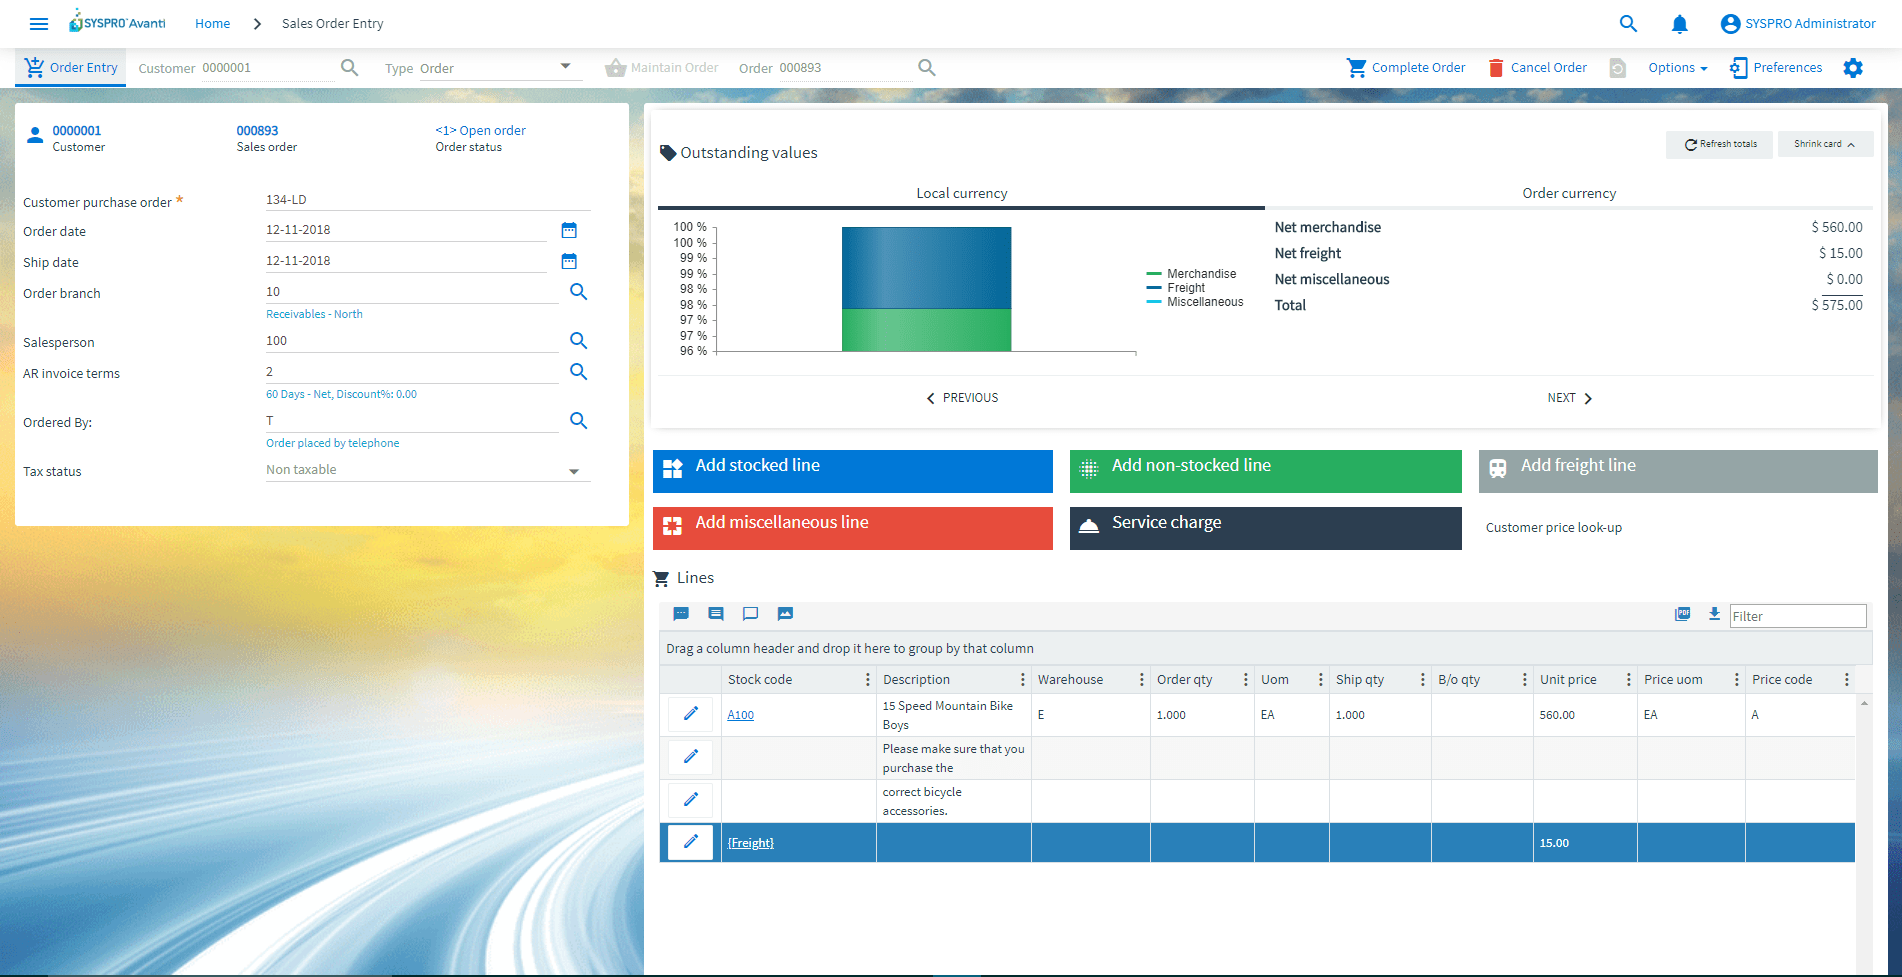This screenshot has width=1902, height=977.
Task: Click Add freight line
Action: (x=1677, y=470)
